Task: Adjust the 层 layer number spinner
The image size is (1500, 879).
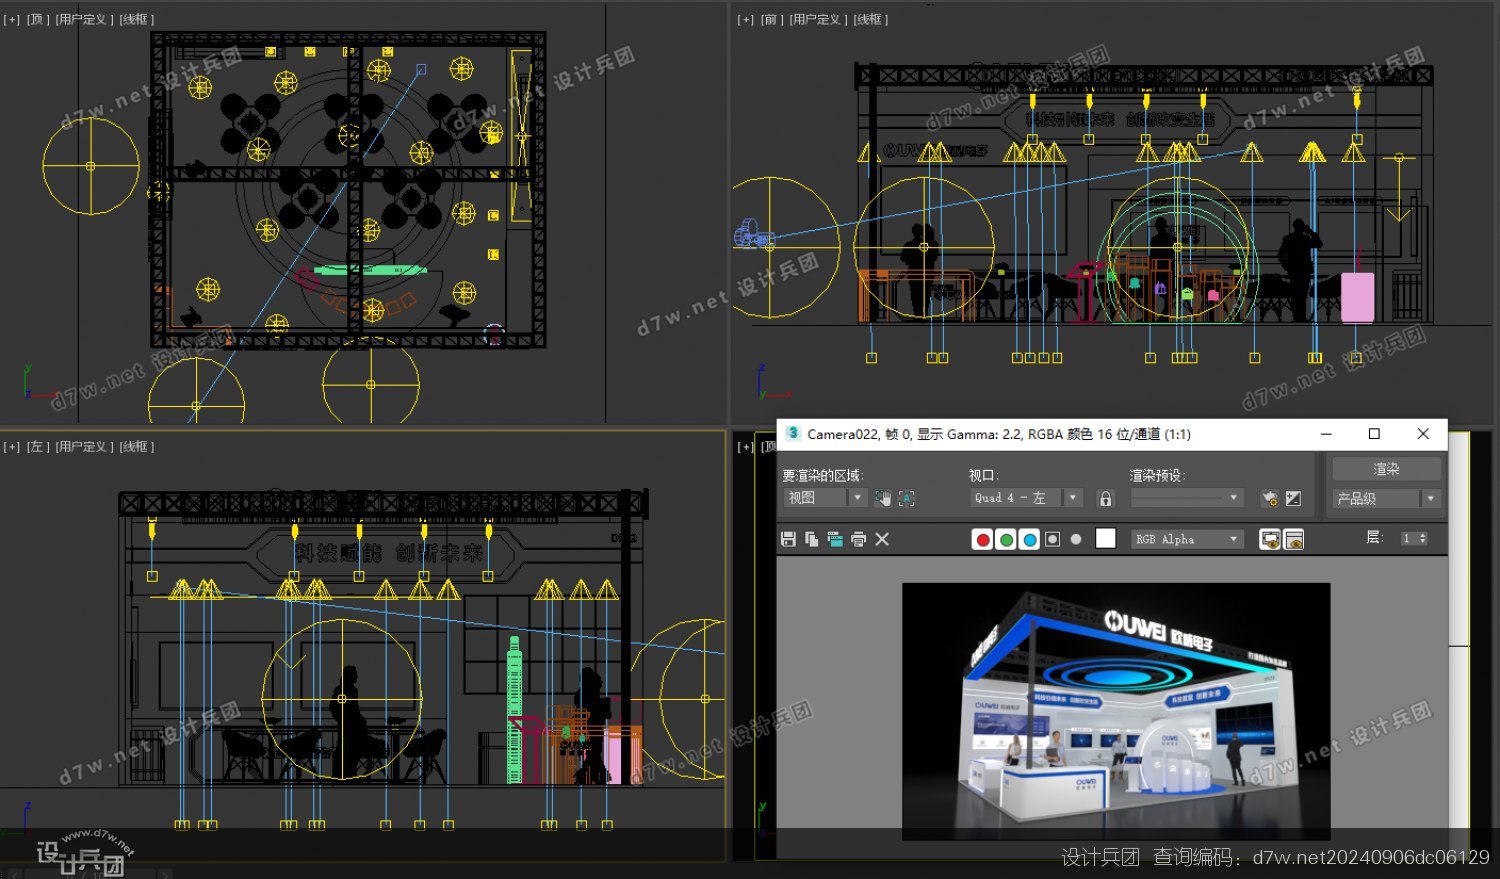Action: click(x=1414, y=539)
